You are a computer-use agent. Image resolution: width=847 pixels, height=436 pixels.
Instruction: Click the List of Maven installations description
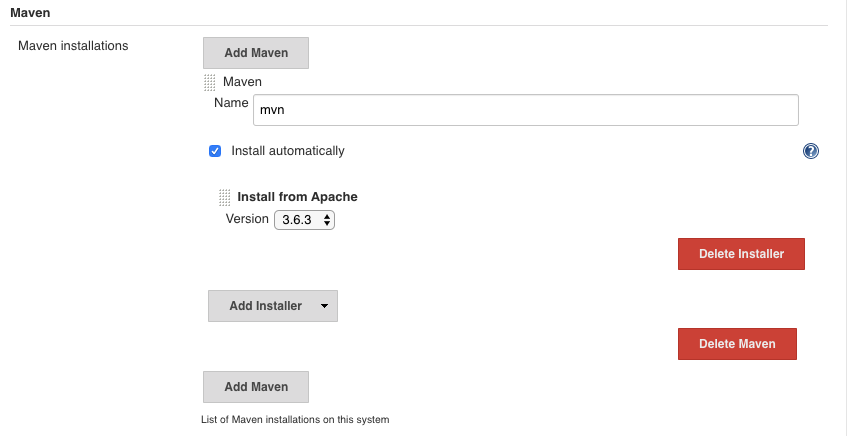click(295, 419)
